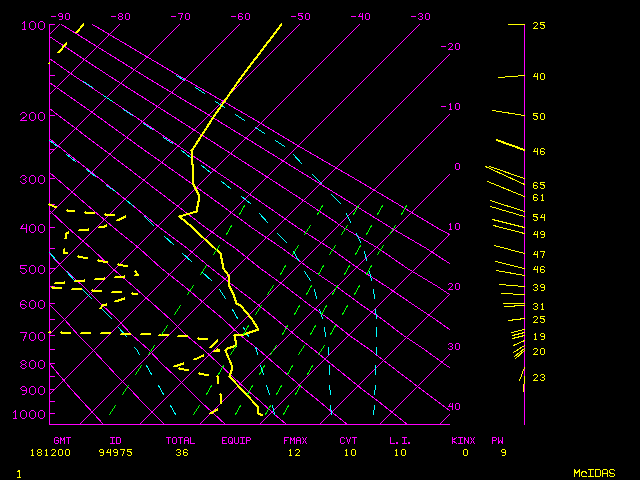This screenshot has height=480, width=640.
Task: Click the 100 pressure level label
Action: [32, 25]
